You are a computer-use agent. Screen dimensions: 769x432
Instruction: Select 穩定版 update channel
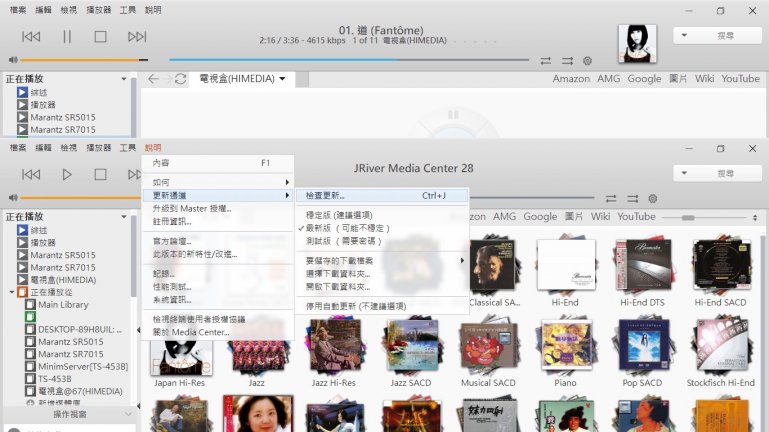pos(382,215)
